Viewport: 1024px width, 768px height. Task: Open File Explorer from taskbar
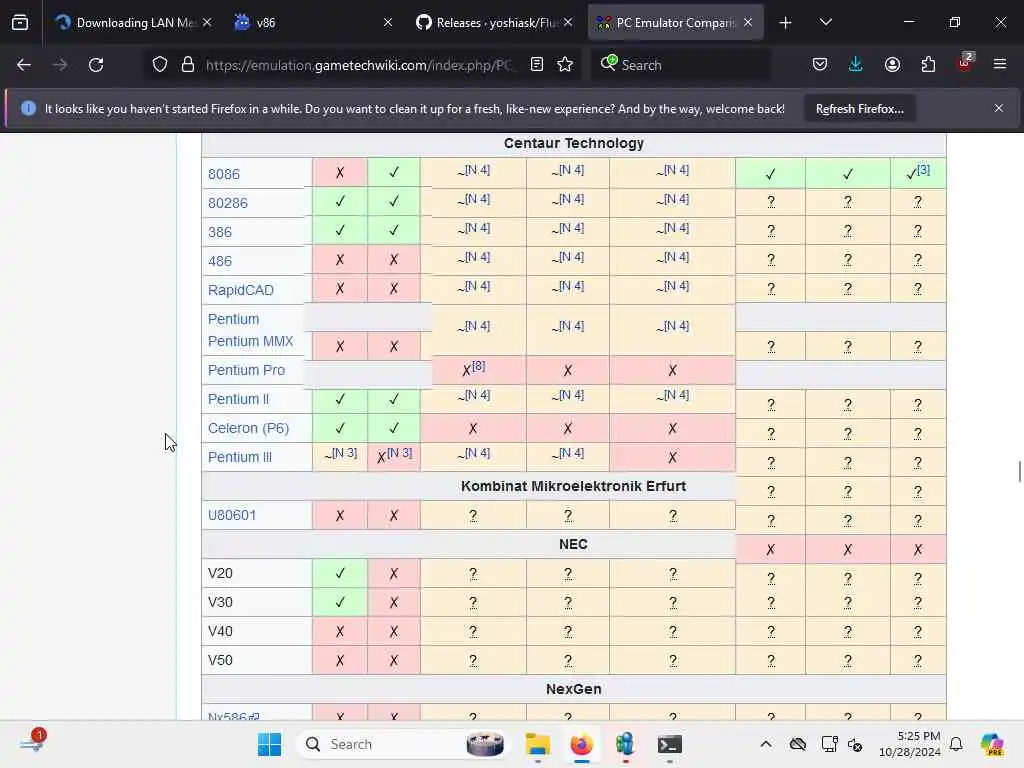(x=537, y=744)
